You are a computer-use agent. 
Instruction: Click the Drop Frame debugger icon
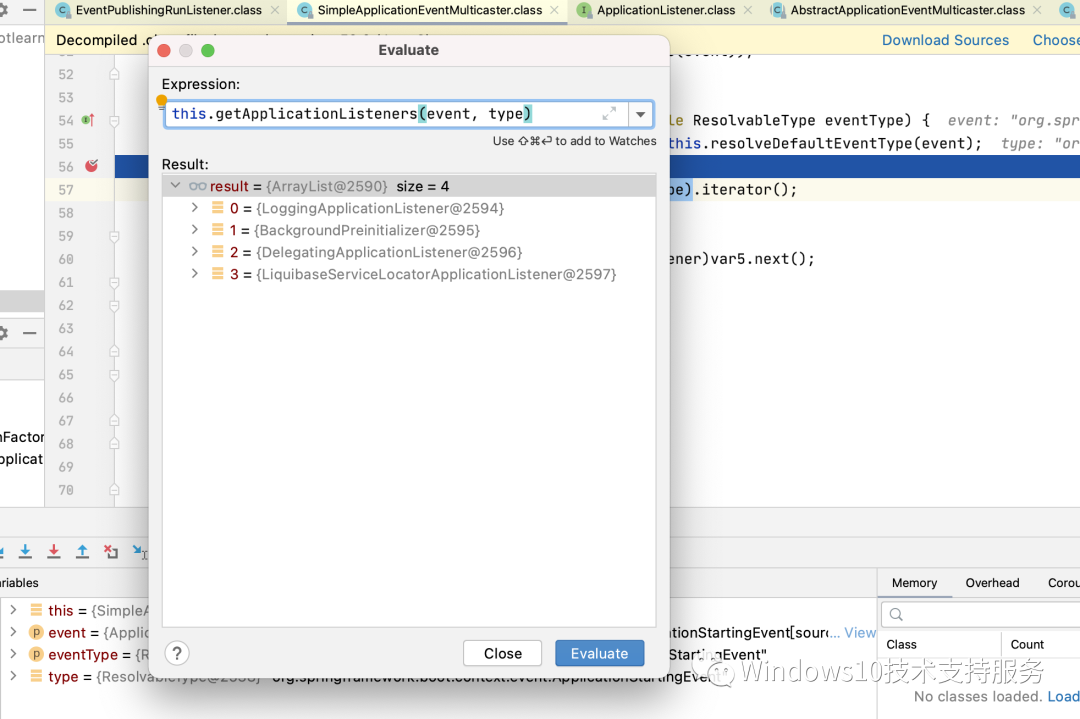click(x=110, y=551)
